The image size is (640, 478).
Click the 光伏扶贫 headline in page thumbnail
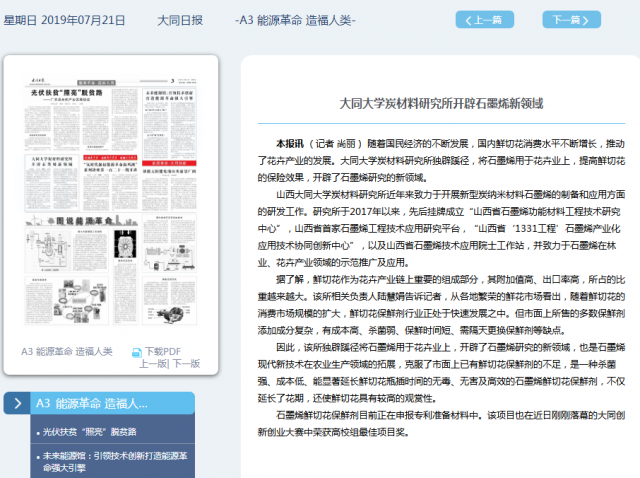(67, 93)
